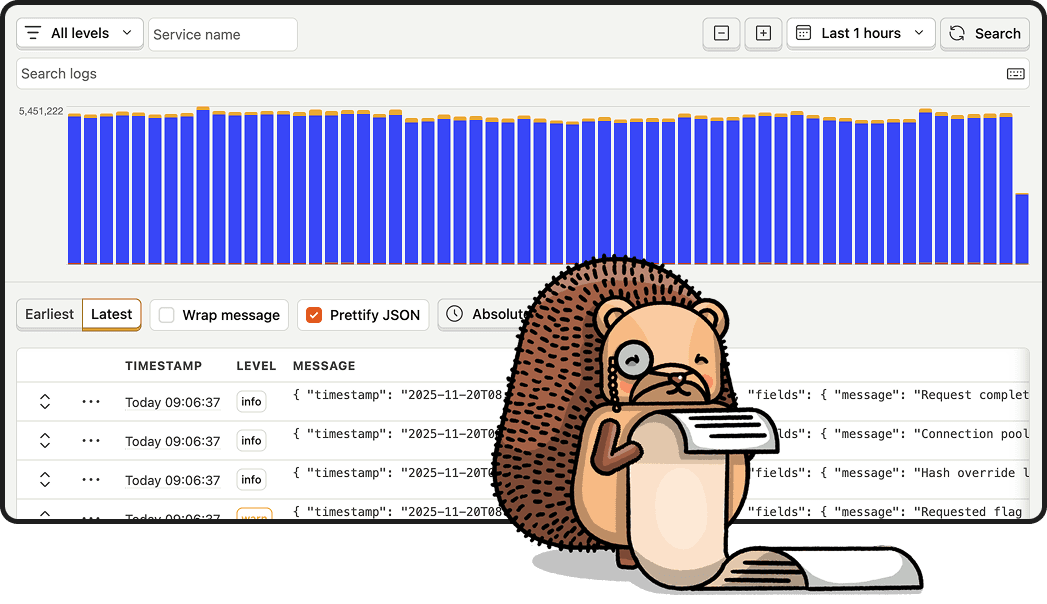Screen dimensions: 1047x604
Task: Click the calendar icon in time range picker
Action: pos(803,33)
